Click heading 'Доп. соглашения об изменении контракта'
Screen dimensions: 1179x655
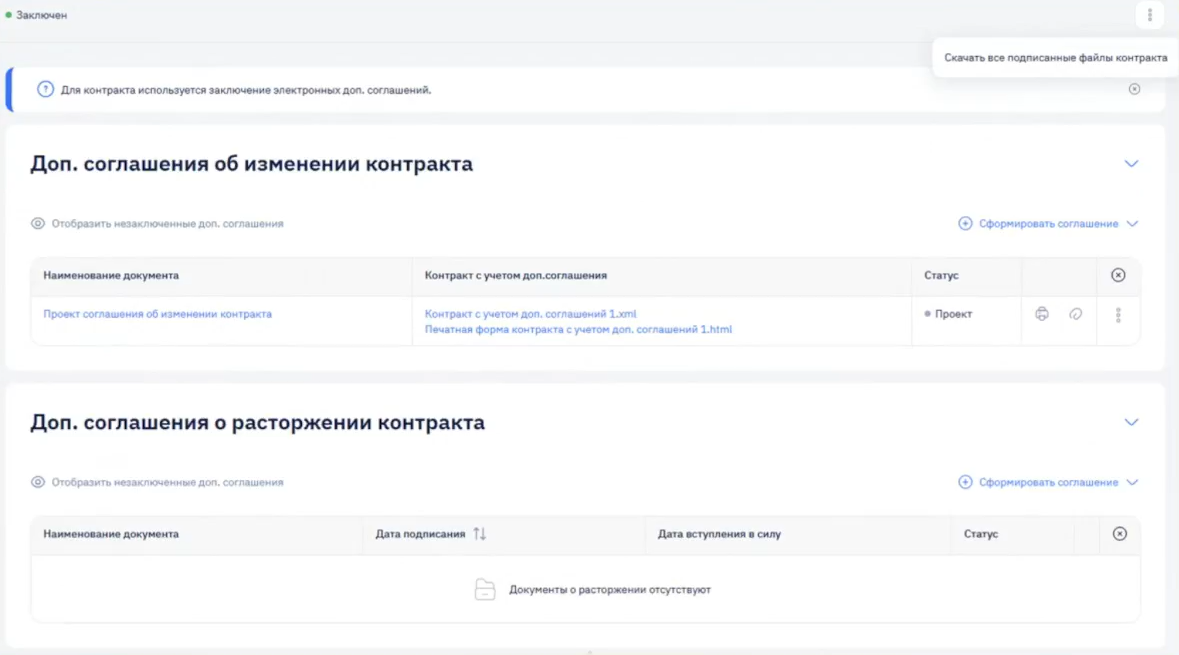(x=251, y=164)
